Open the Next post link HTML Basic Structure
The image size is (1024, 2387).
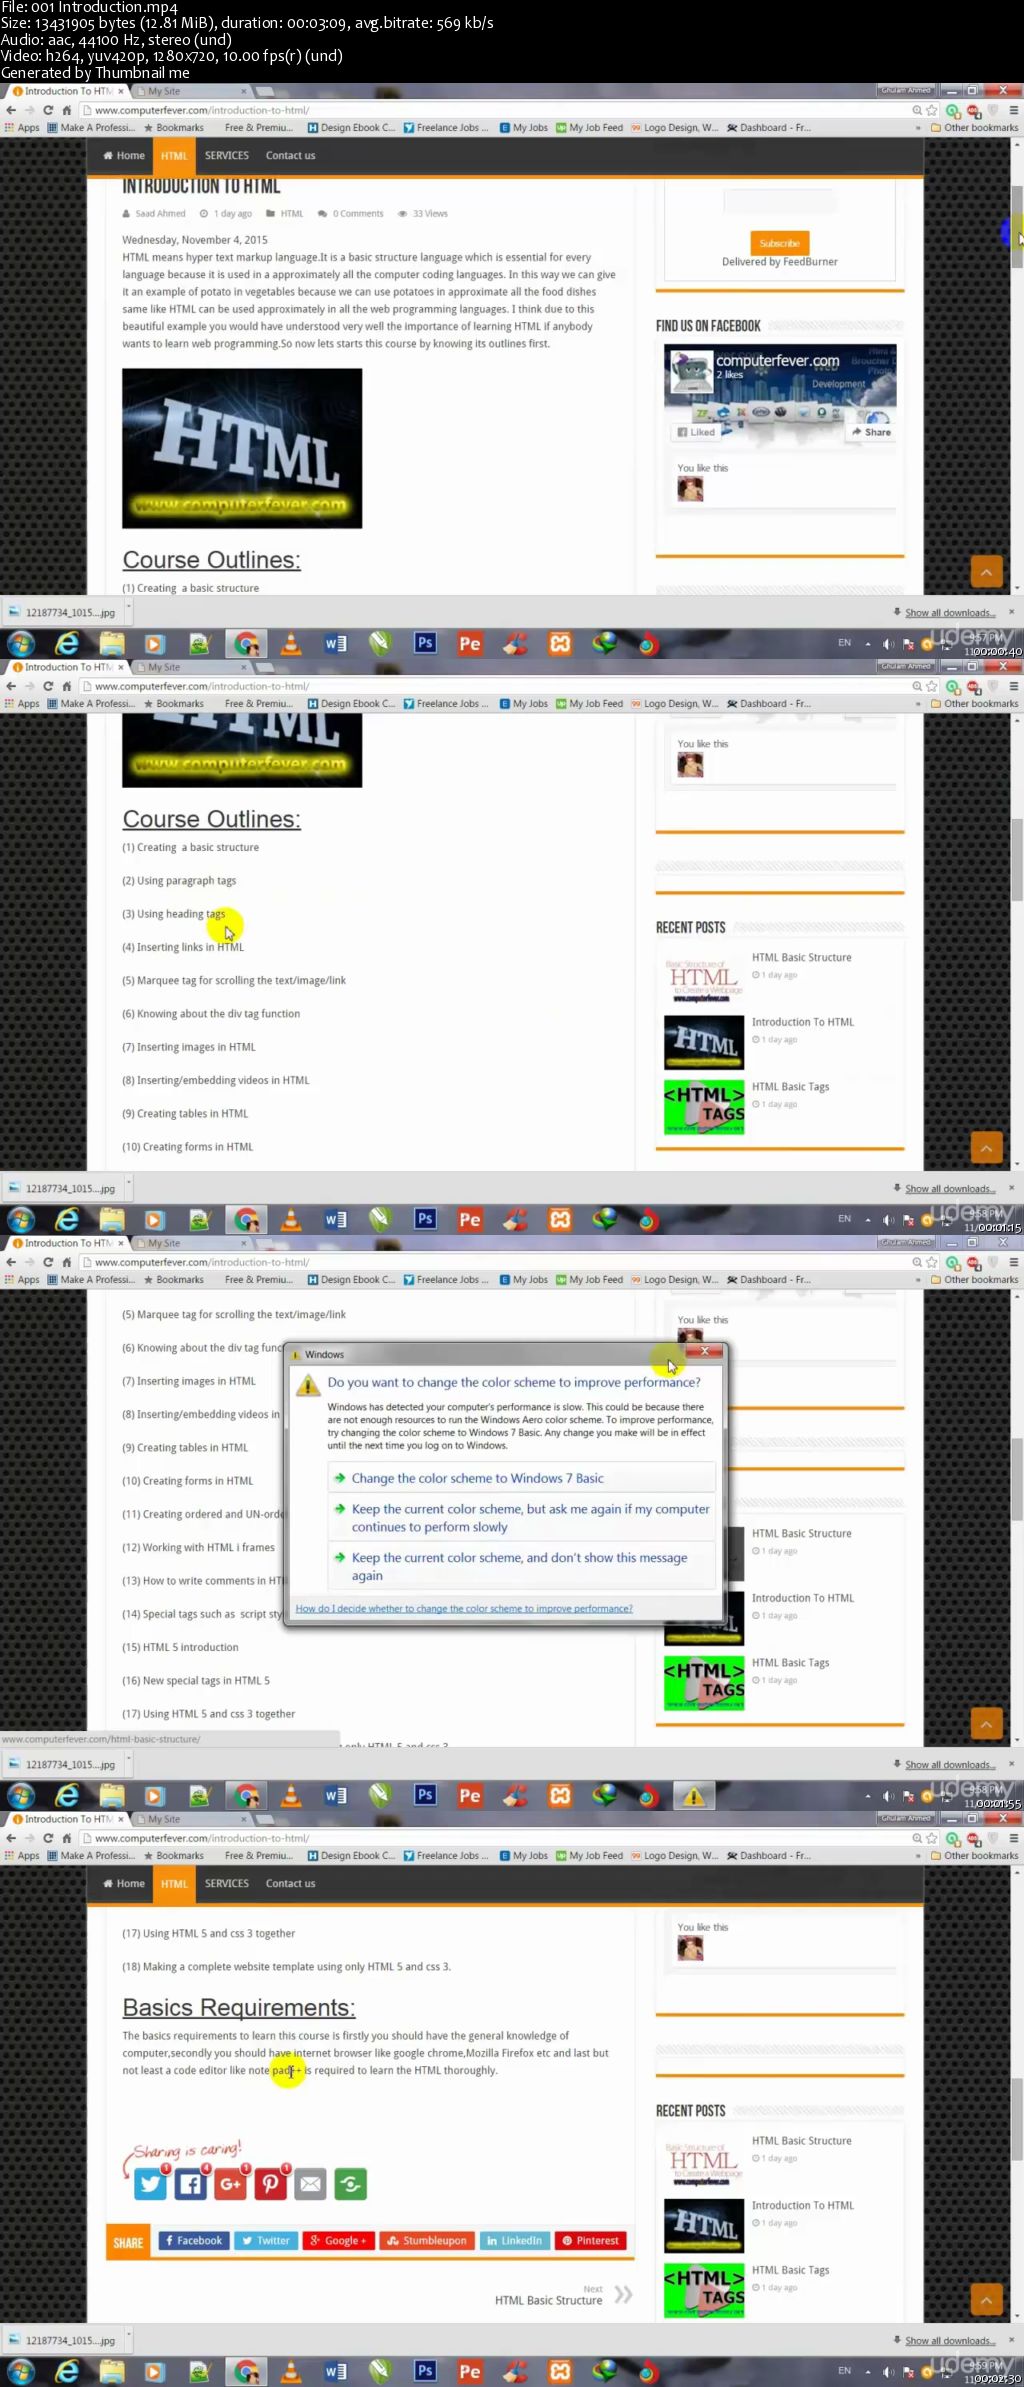click(x=548, y=2300)
